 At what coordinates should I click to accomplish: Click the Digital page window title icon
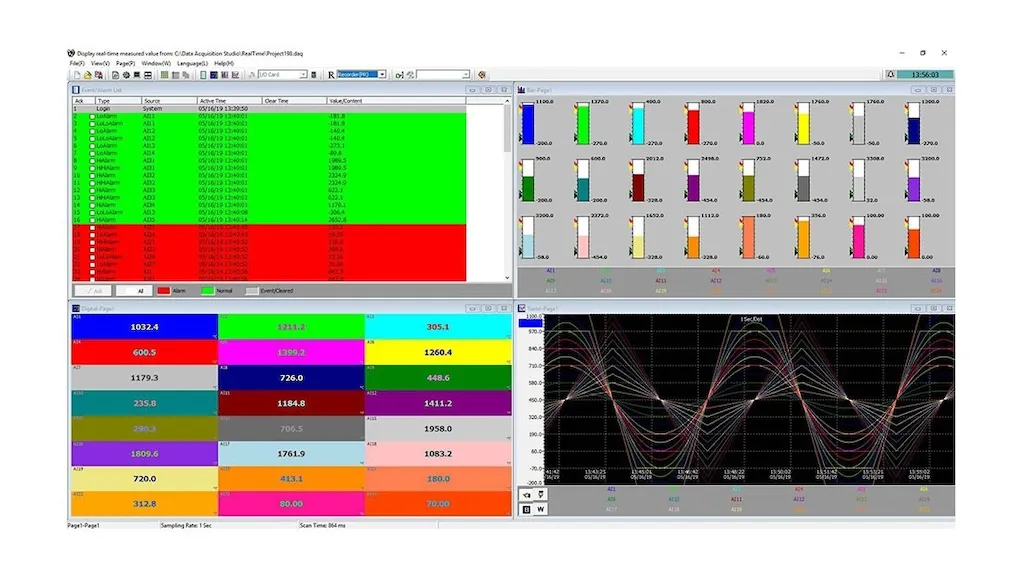(76, 309)
